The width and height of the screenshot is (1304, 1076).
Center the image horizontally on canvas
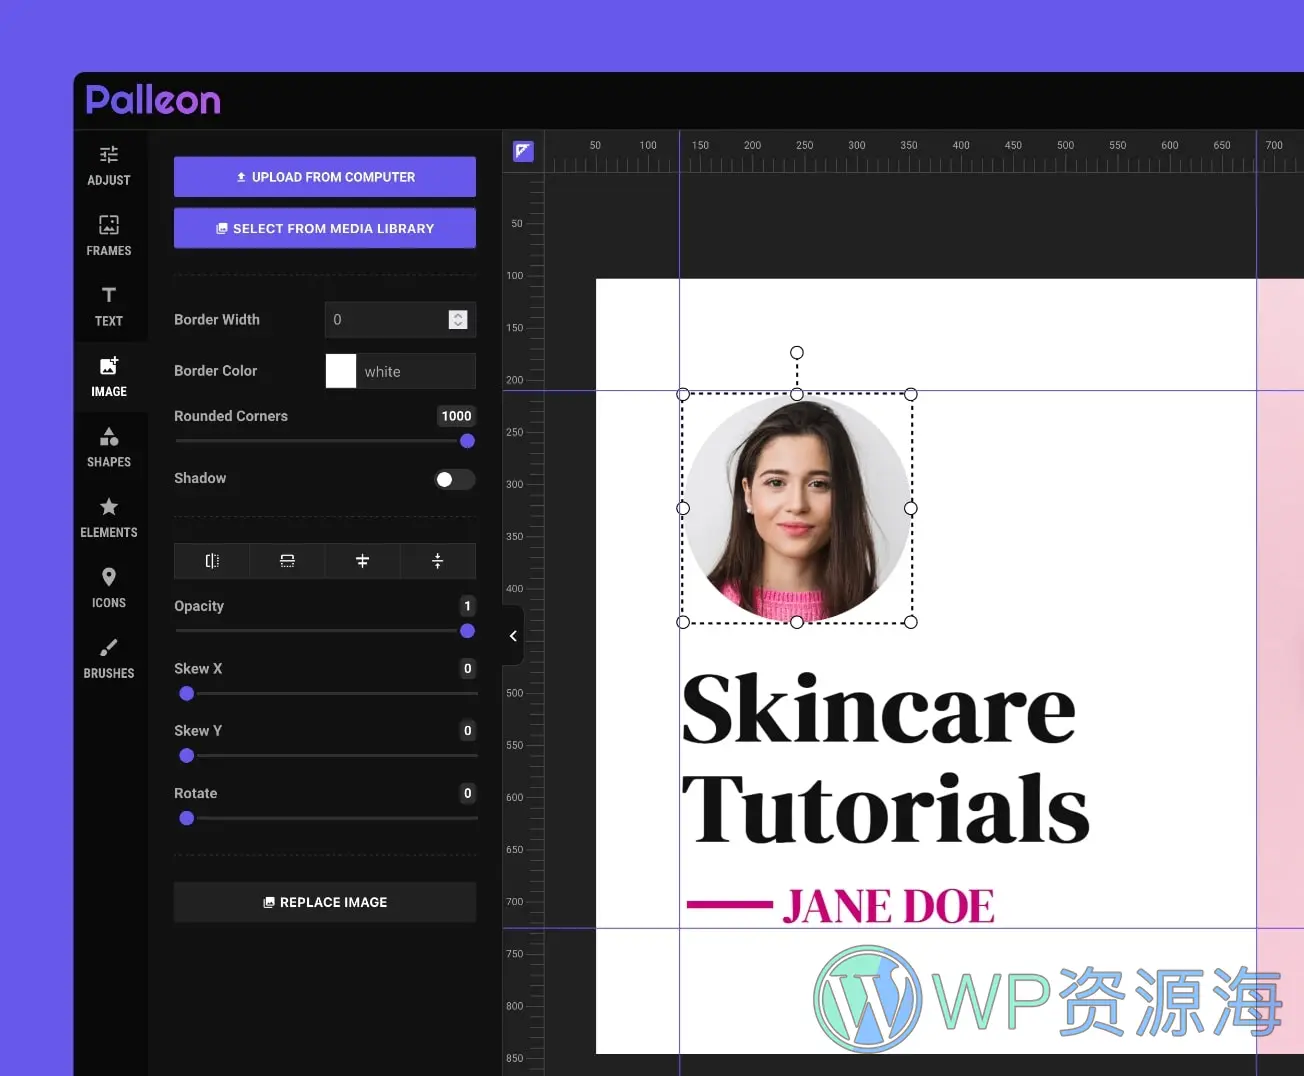point(362,561)
